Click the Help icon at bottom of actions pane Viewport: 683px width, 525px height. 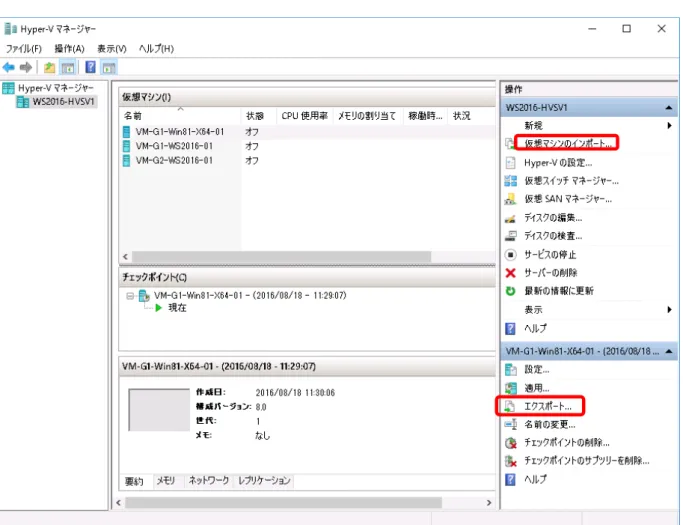(510, 479)
